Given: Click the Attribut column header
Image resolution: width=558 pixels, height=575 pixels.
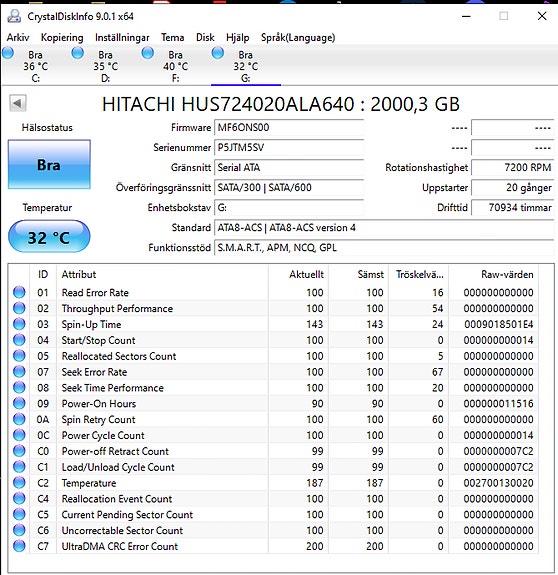Looking at the screenshot, I should 162,274.
